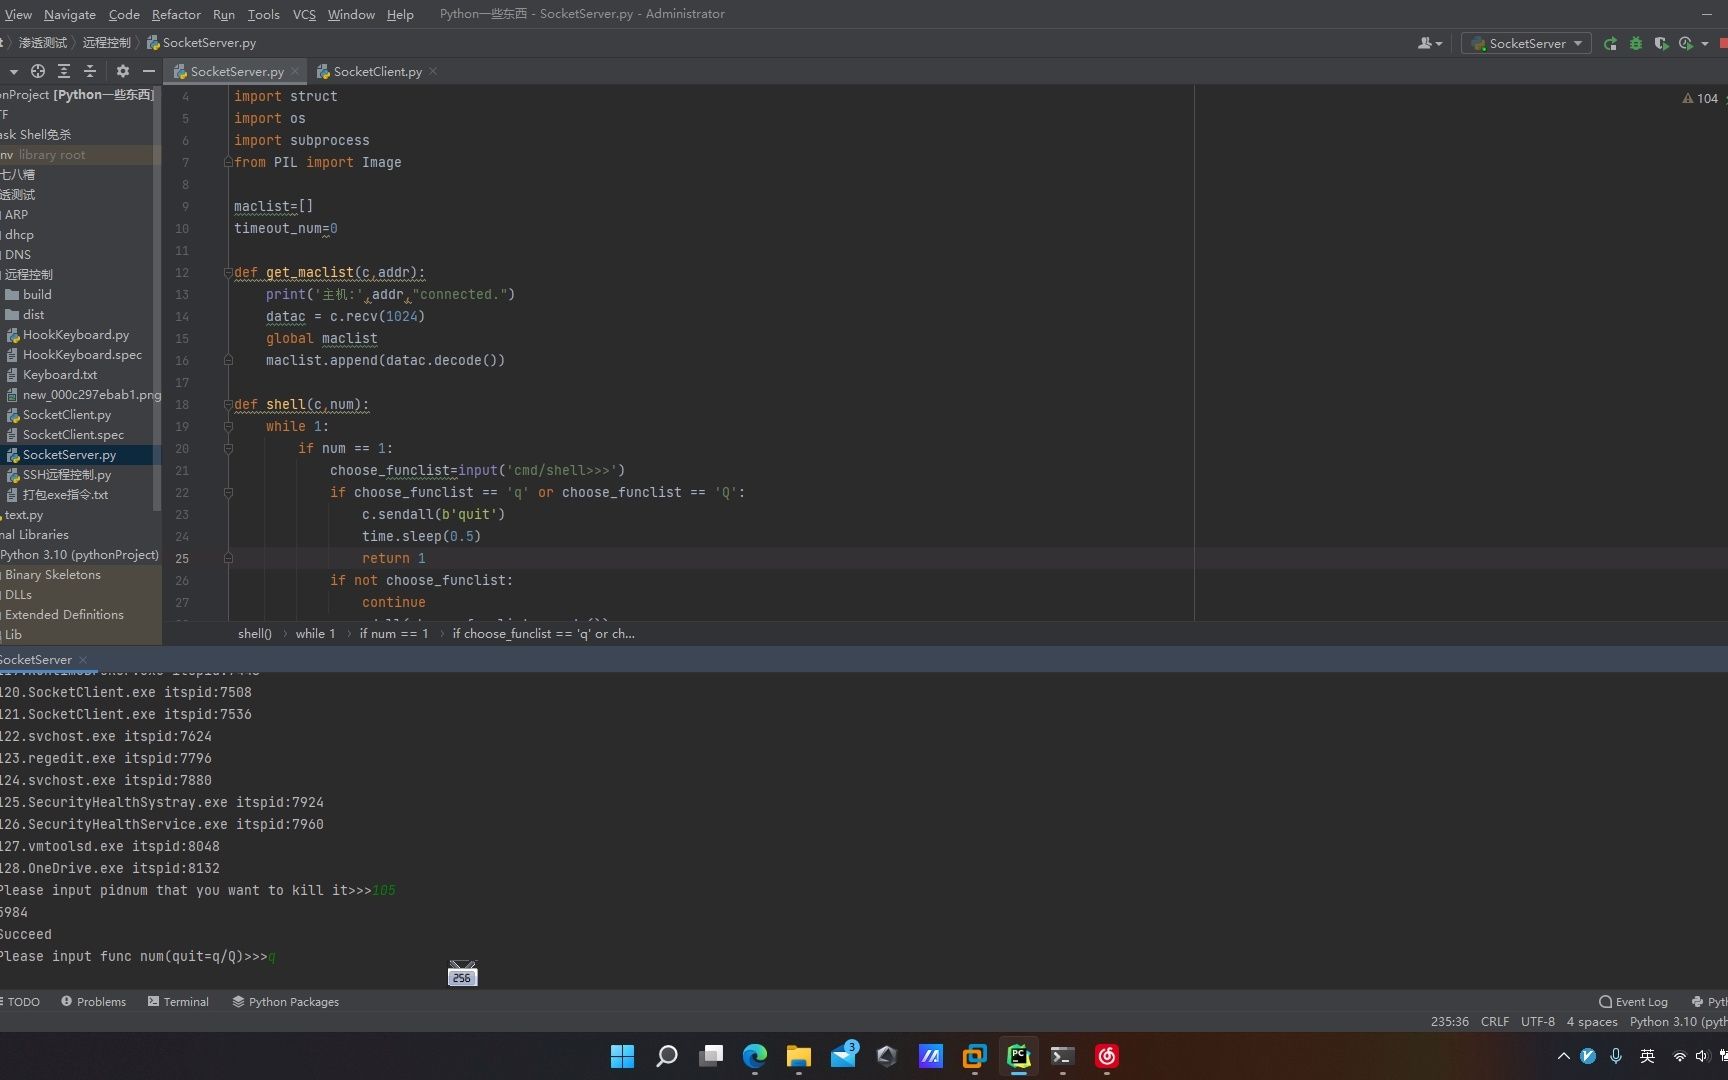The height and width of the screenshot is (1080, 1728).
Task: Open the TODO tool window
Action: coord(21,1001)
